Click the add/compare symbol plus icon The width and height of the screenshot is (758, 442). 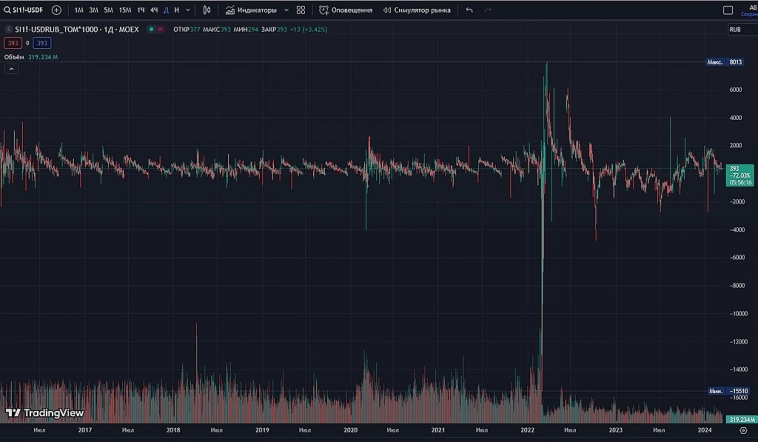coord(56,10)
